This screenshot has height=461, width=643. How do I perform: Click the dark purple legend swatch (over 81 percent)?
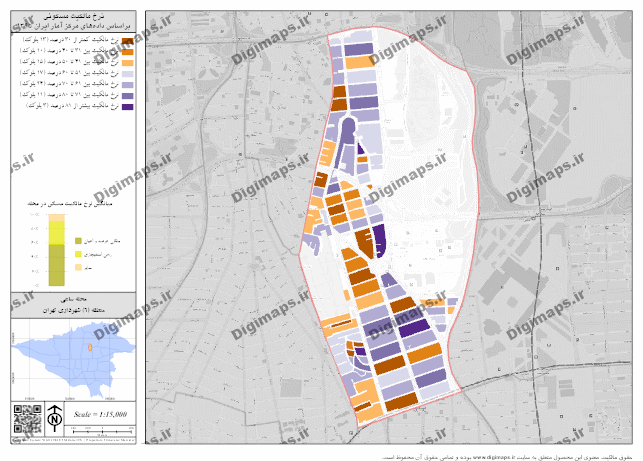(128, 107)
